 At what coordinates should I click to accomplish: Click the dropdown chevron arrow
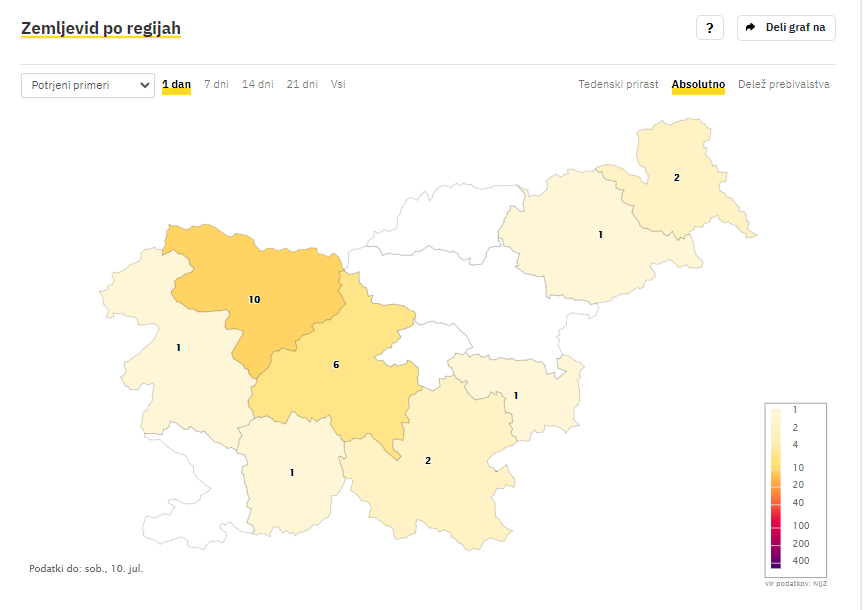click(x=144, y=85)
